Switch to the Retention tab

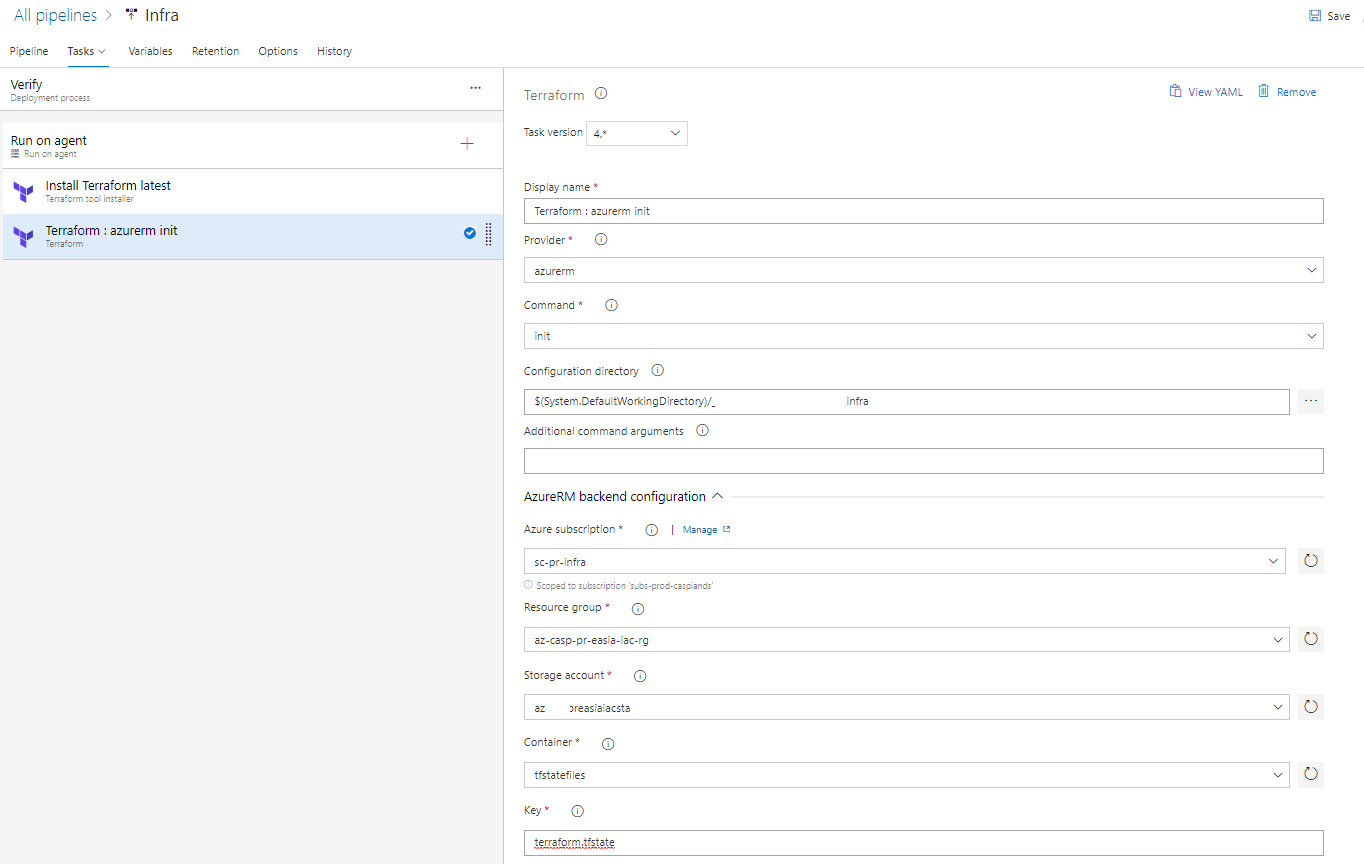pos(216,51)
